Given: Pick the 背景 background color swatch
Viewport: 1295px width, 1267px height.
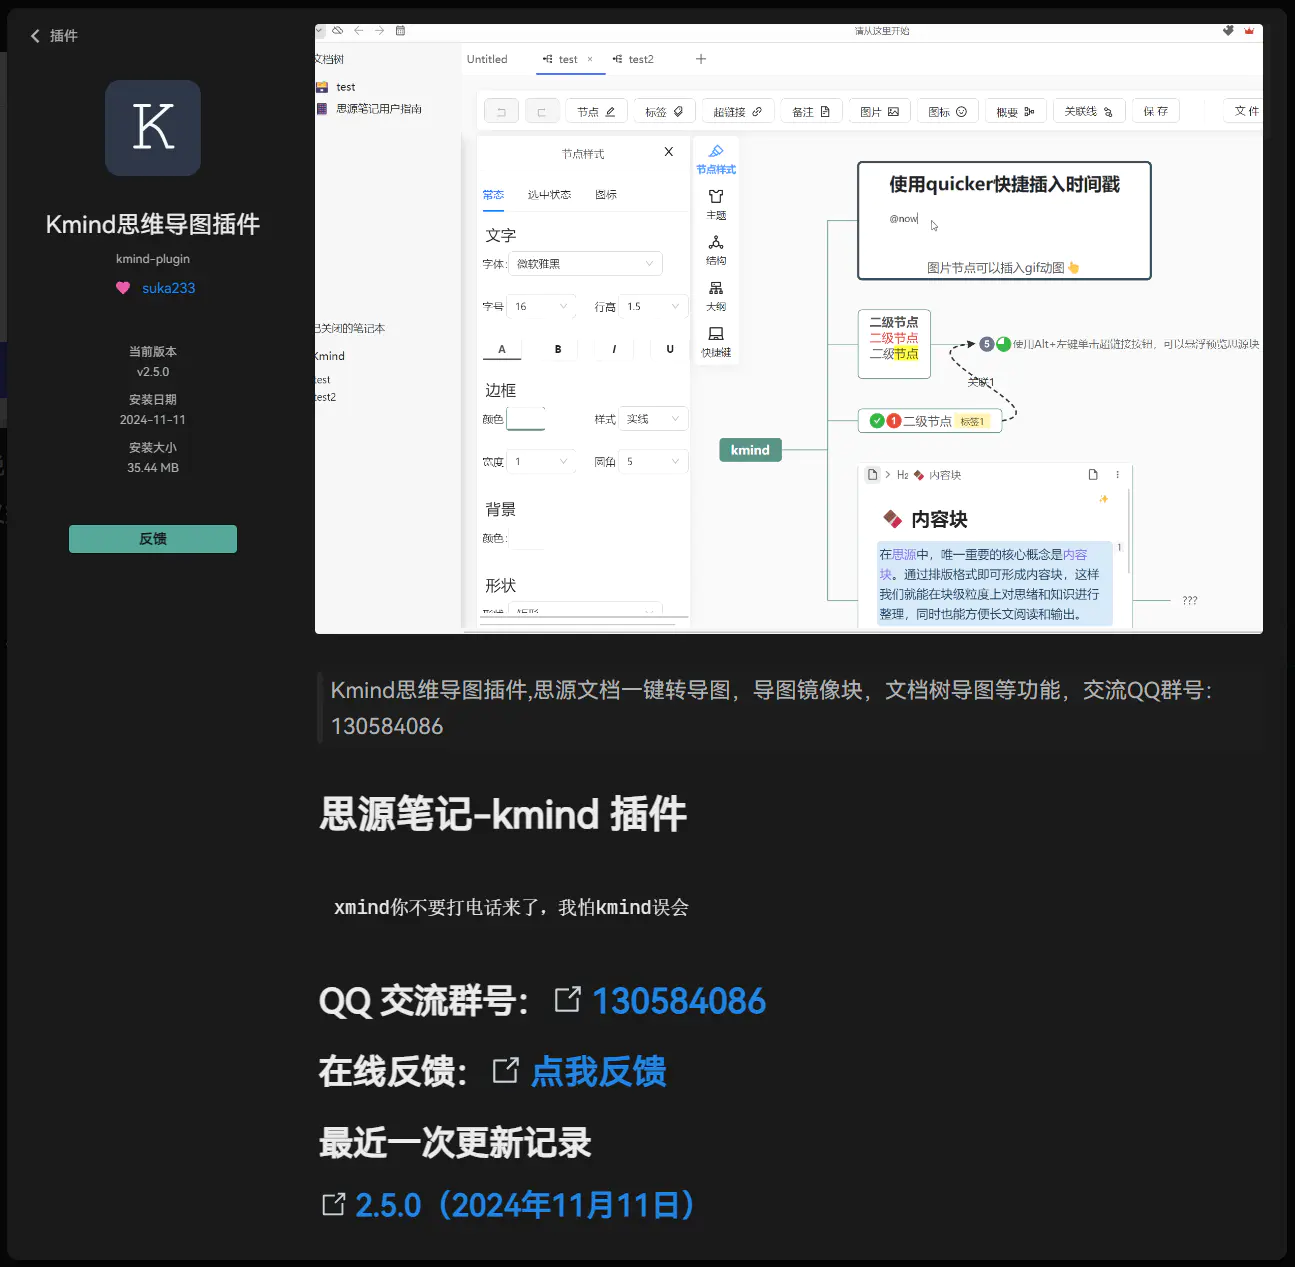Looking at the screenshot, I should point(527,538).
